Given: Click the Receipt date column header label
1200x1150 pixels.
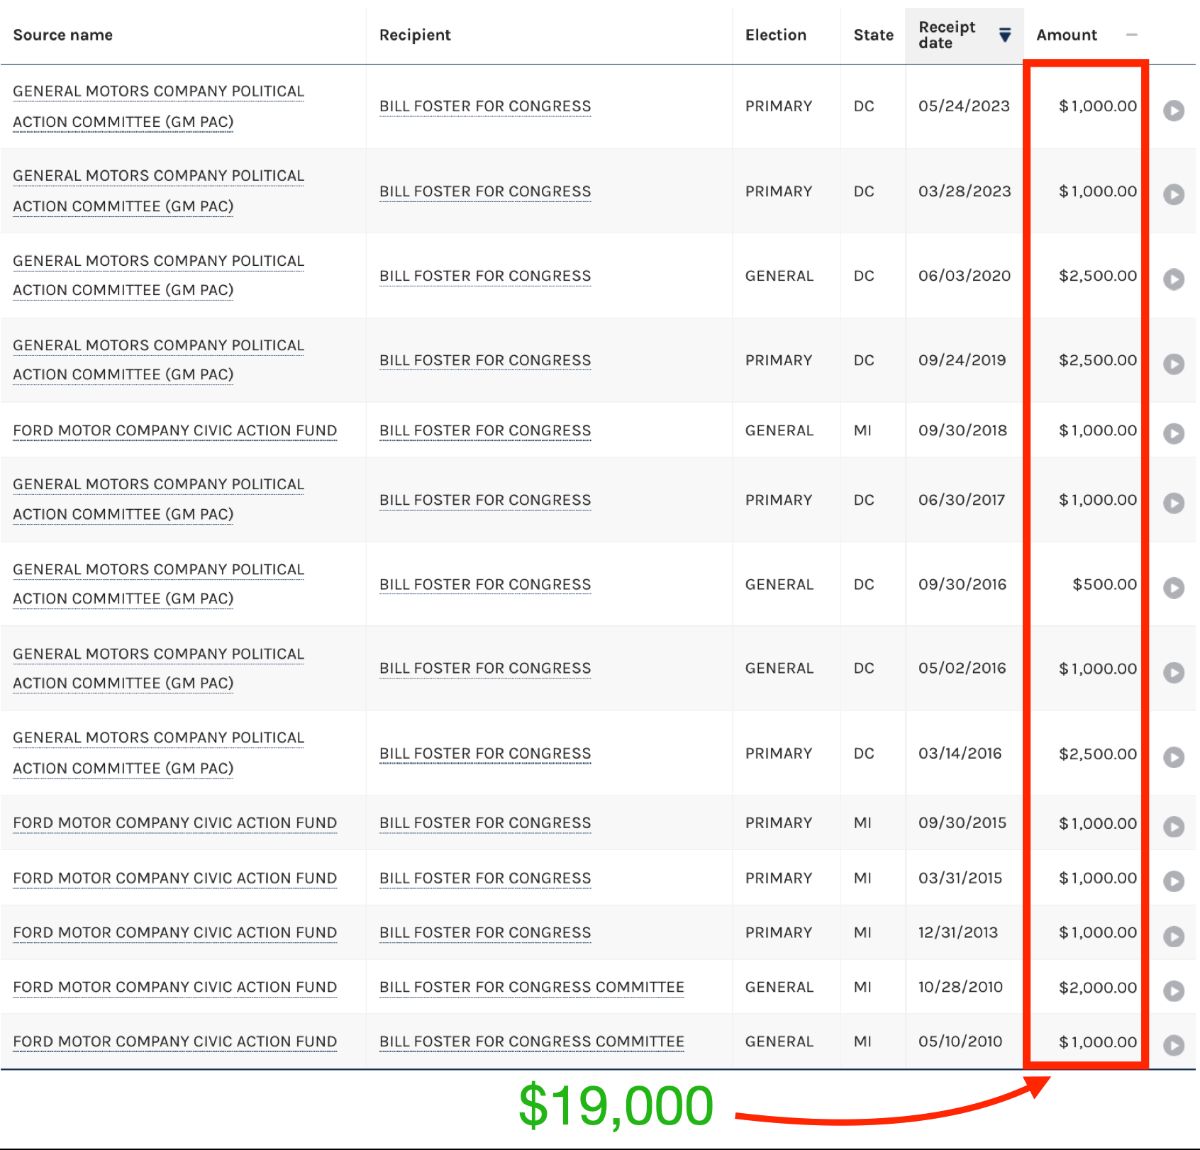Looking at the screenshot, I should pos(946,35).
